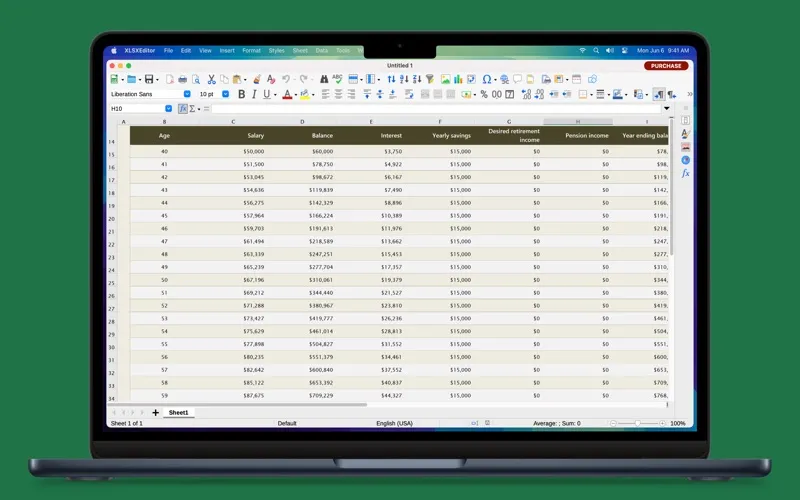Toggle Right-to-Left paragraph direction

tap(672, 94)
